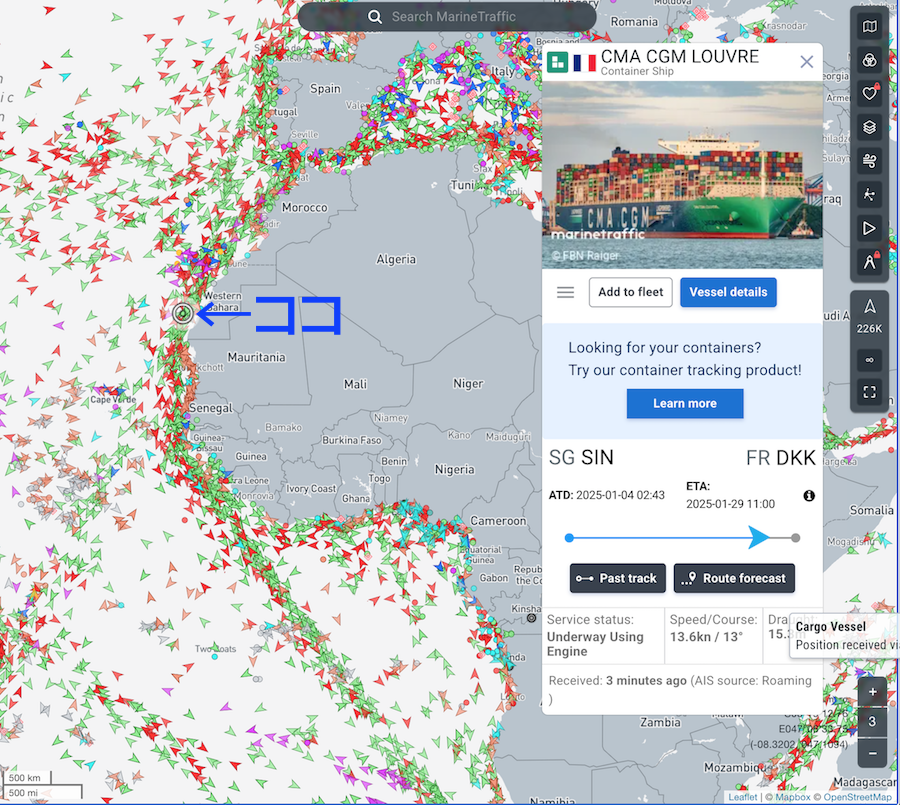Open the vessel filters icon

tap(870, 60)
